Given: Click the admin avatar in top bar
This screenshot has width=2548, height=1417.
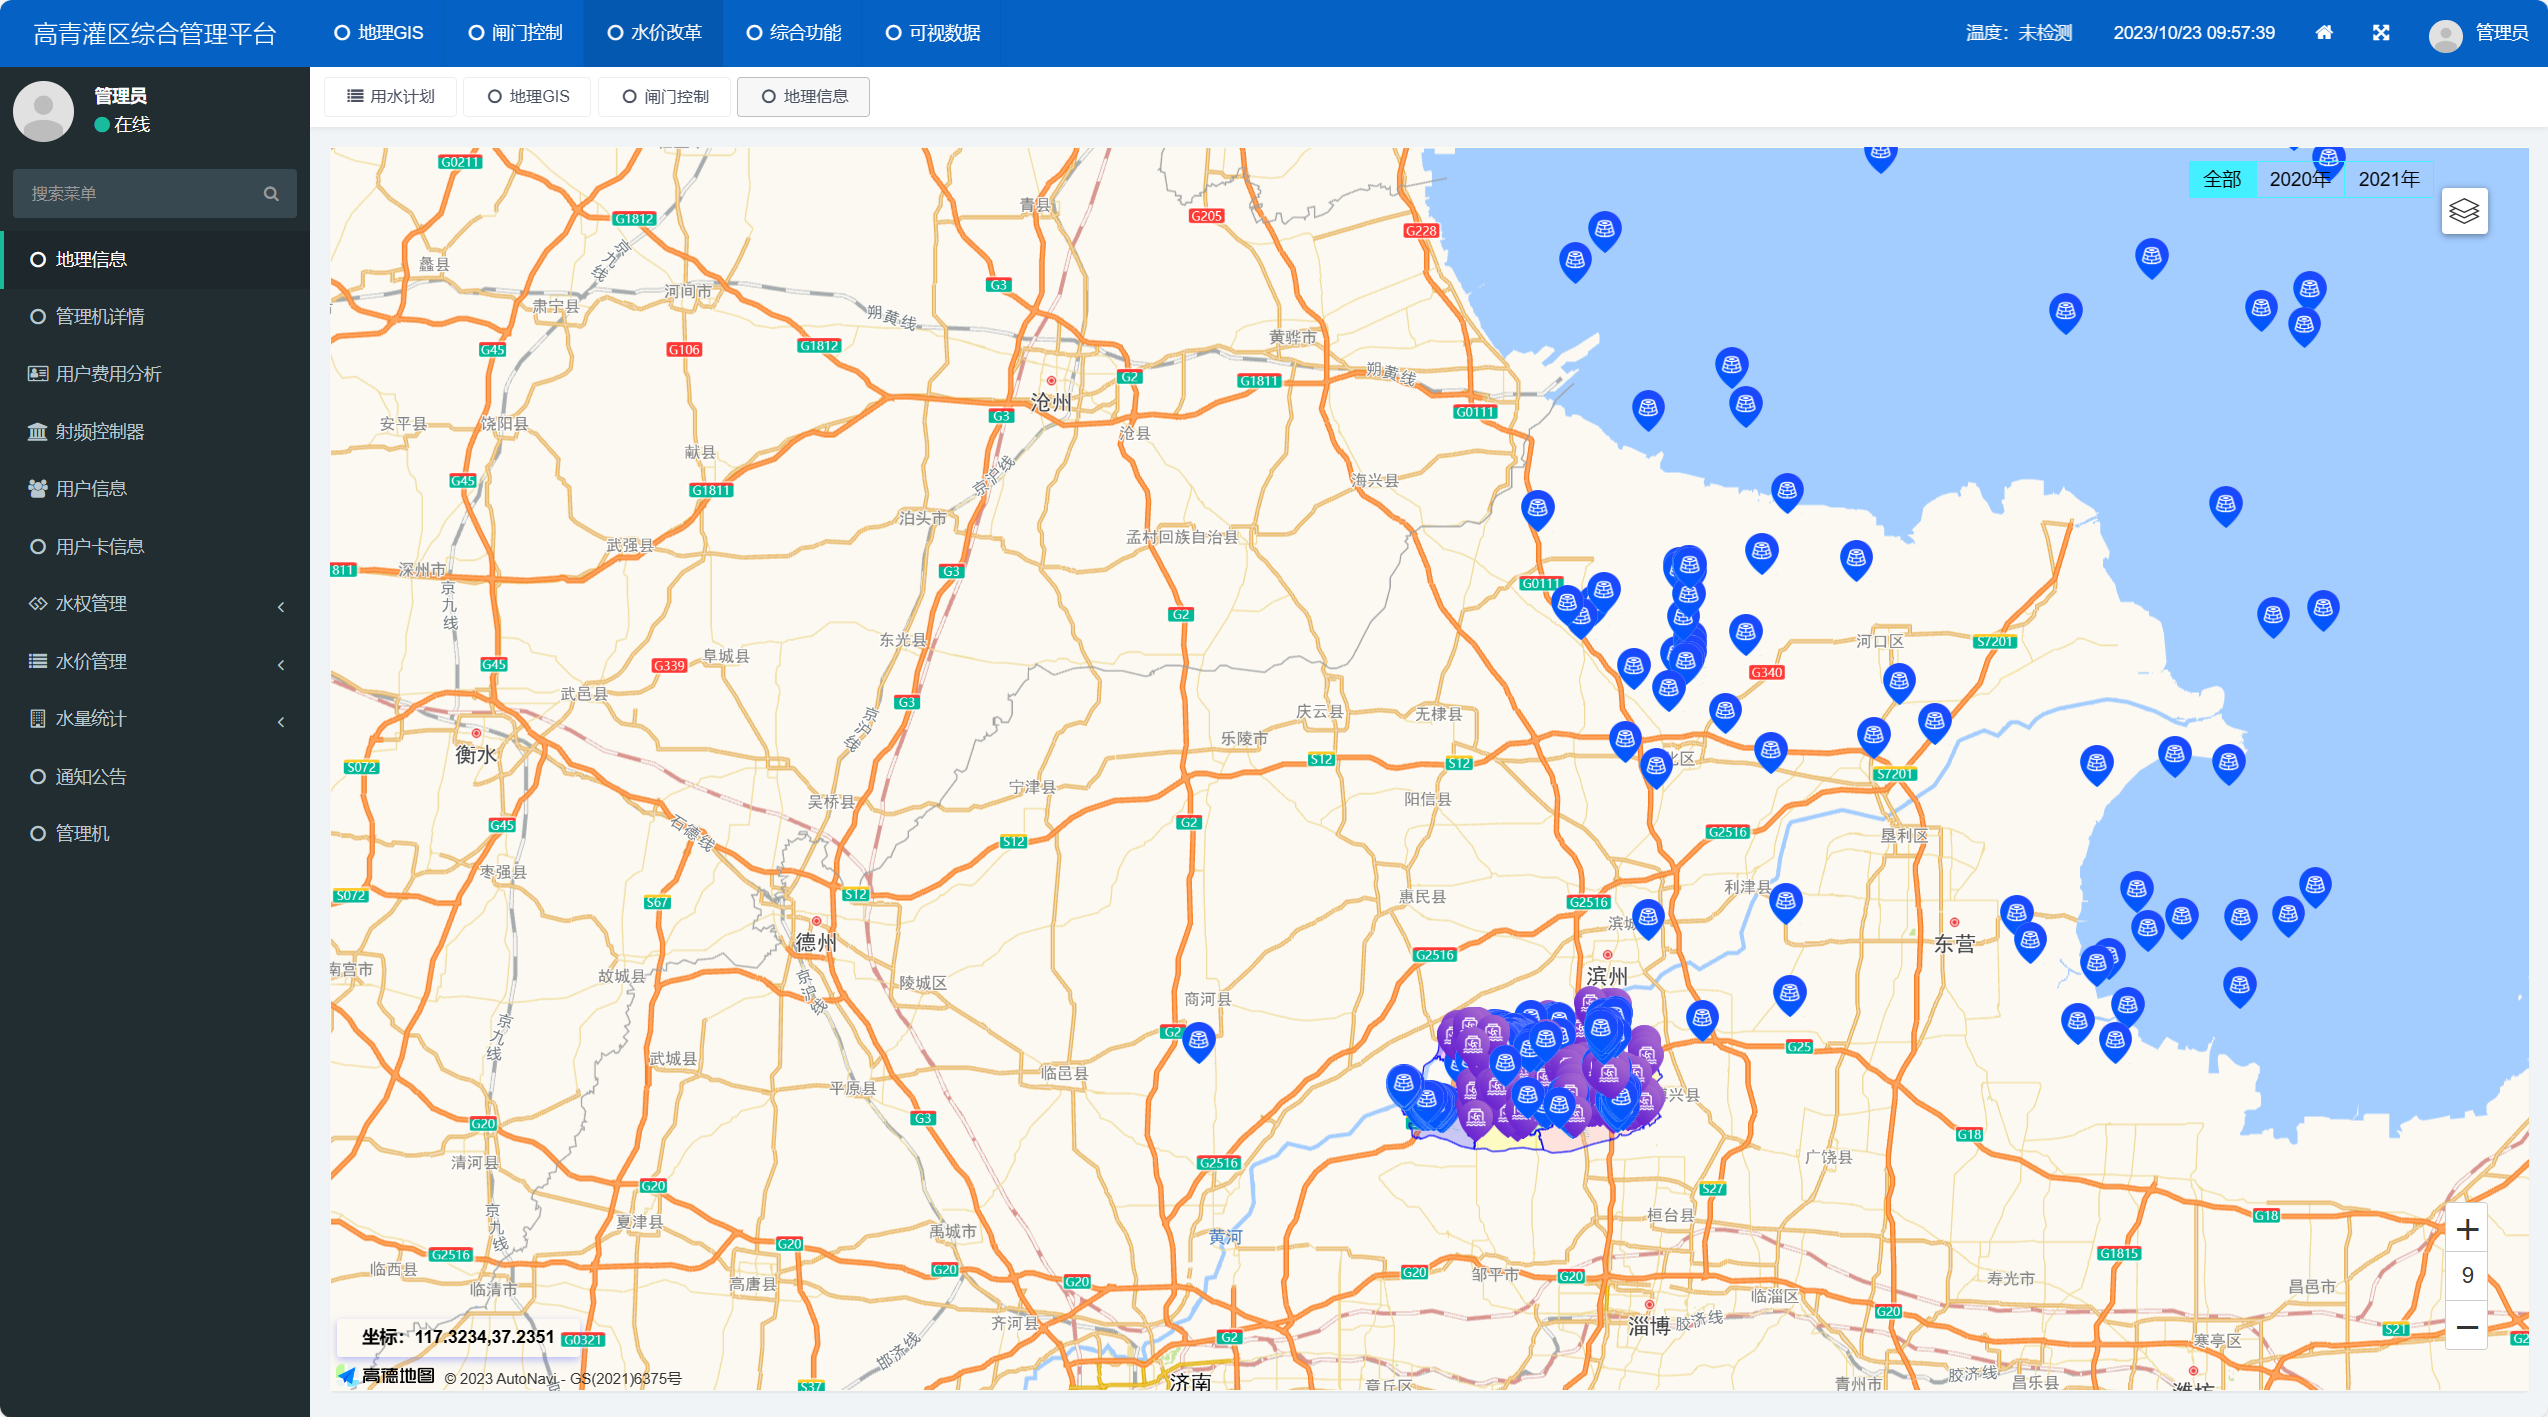Looking at the screenshot, I should [2444, 35].
